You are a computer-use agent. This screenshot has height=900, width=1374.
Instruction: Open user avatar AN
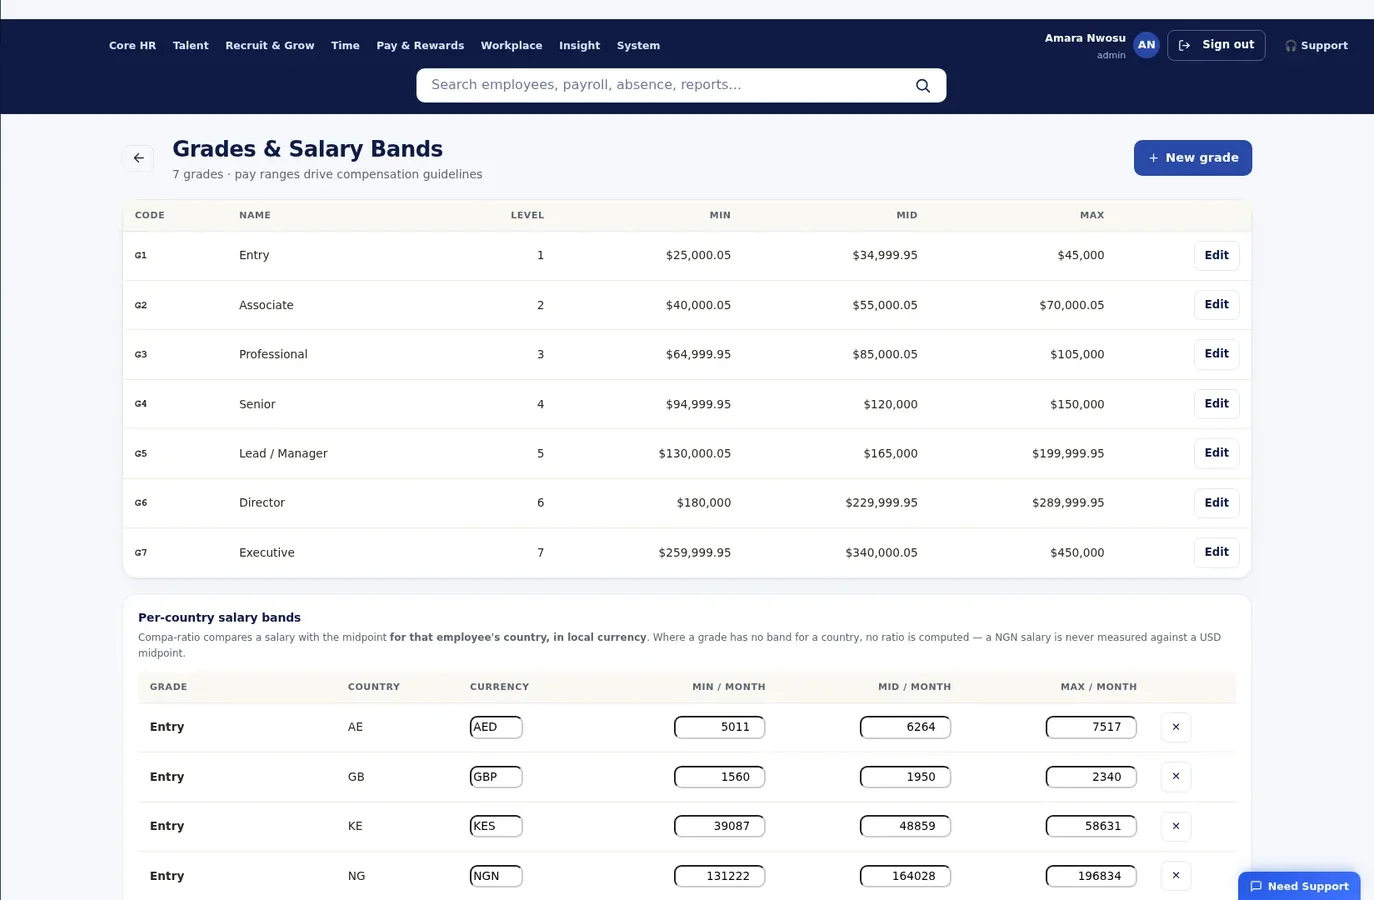[x=1146, y=45]
